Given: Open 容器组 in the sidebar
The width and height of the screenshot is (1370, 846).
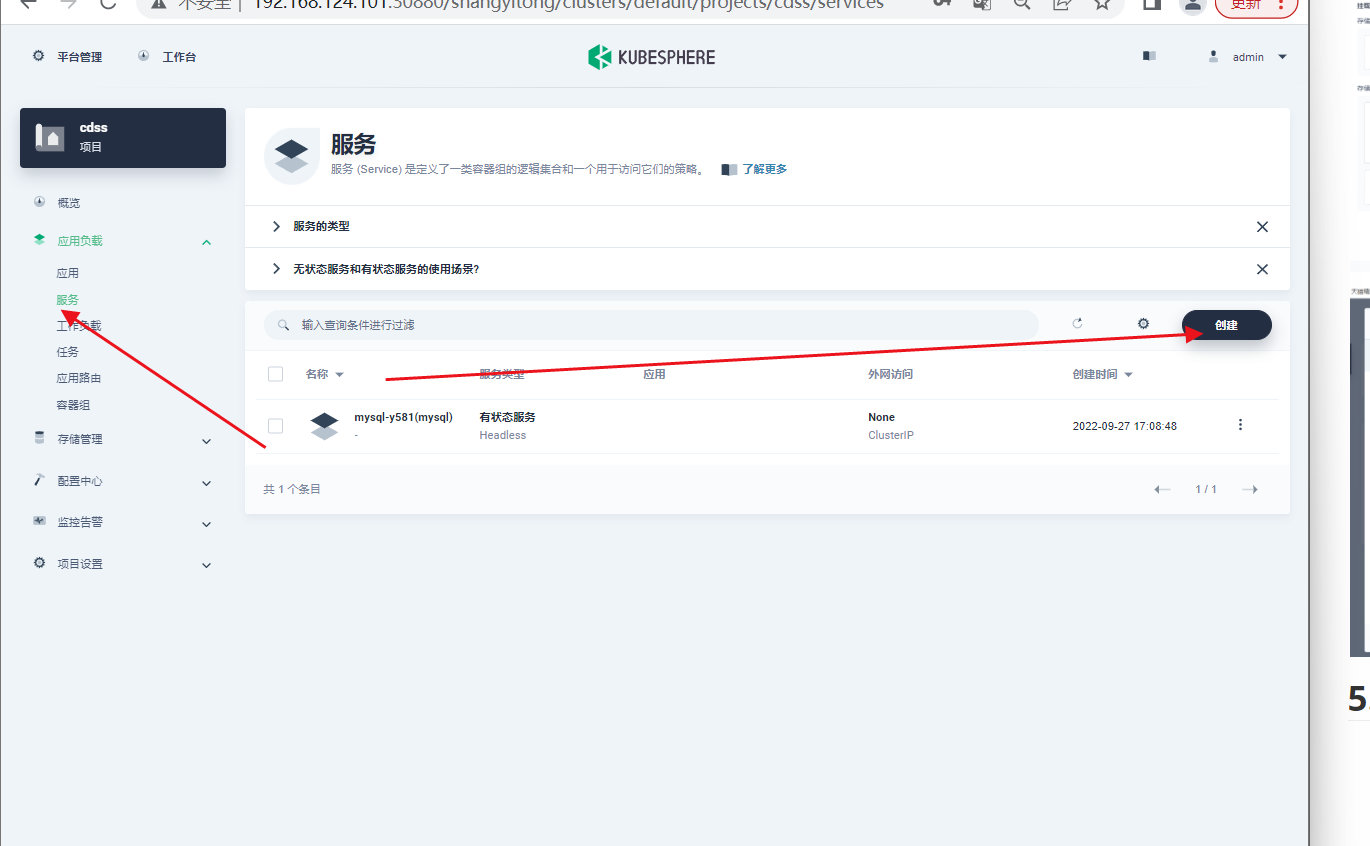Looking at the screenshot, I should click(x=73, y=405).
